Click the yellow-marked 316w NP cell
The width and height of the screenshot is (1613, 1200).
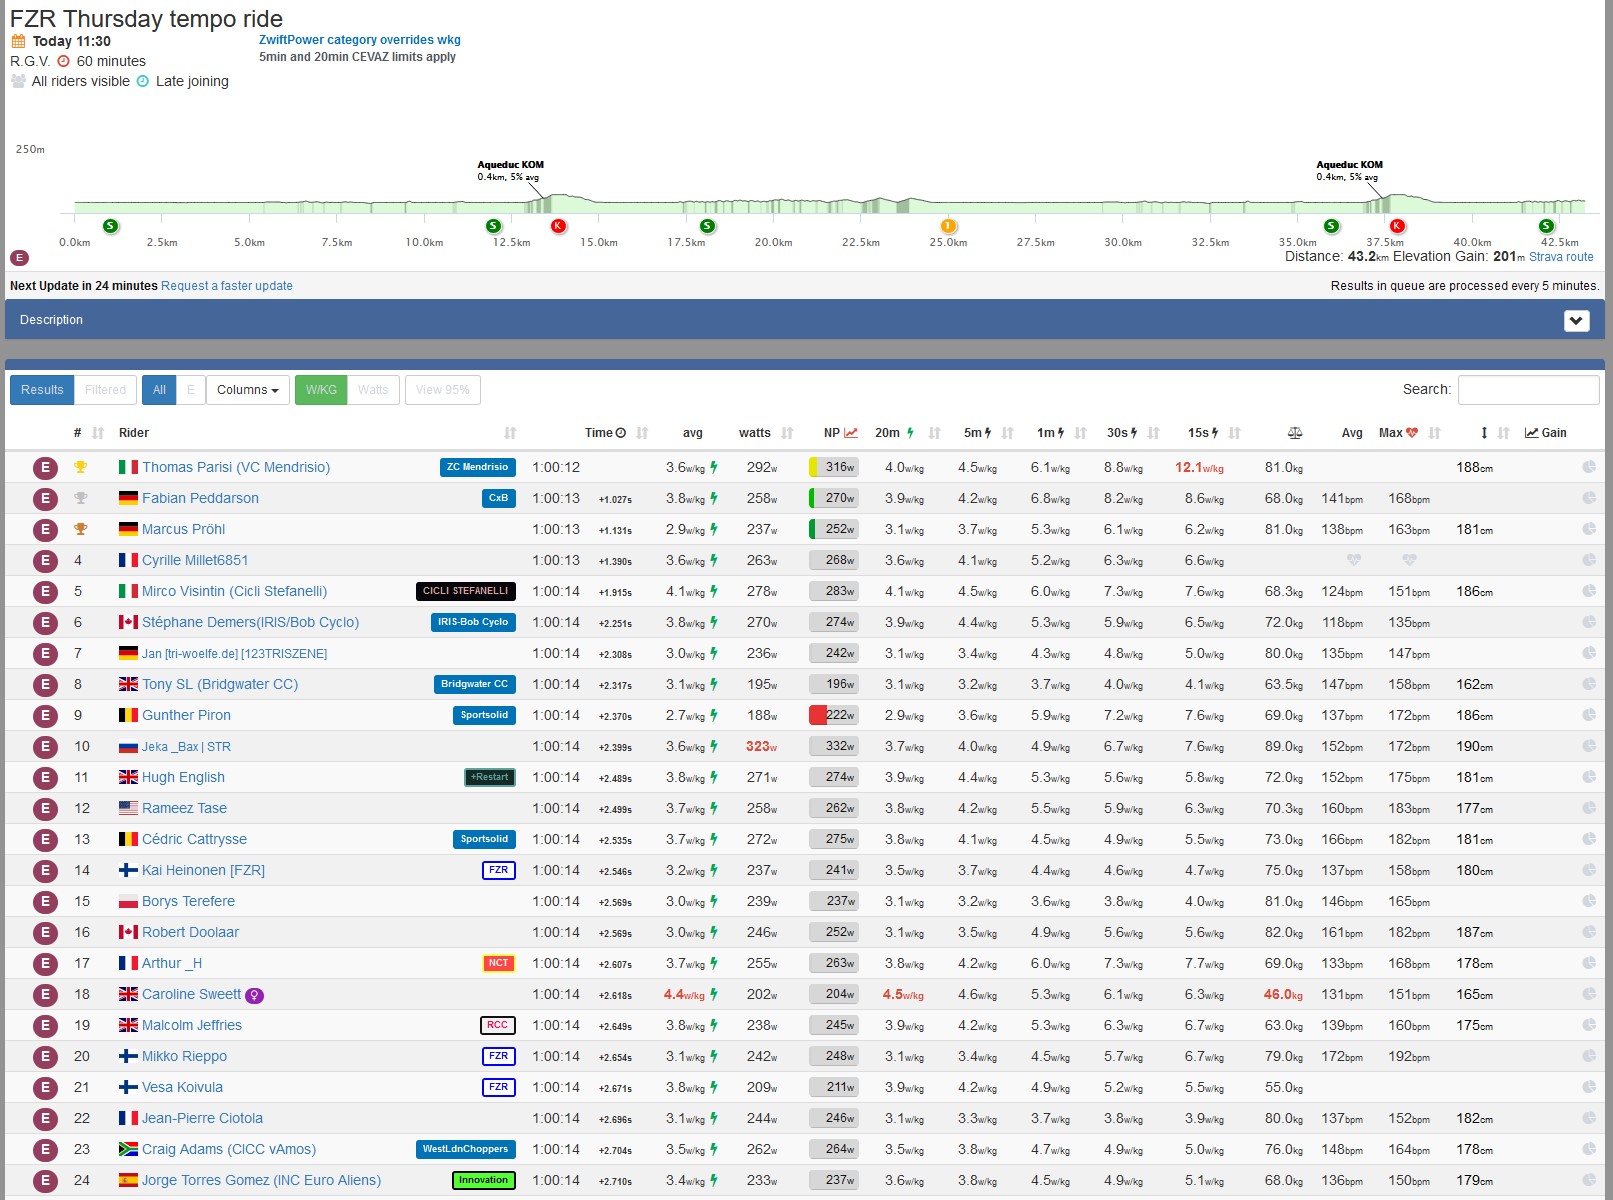(x=834, y=467)
